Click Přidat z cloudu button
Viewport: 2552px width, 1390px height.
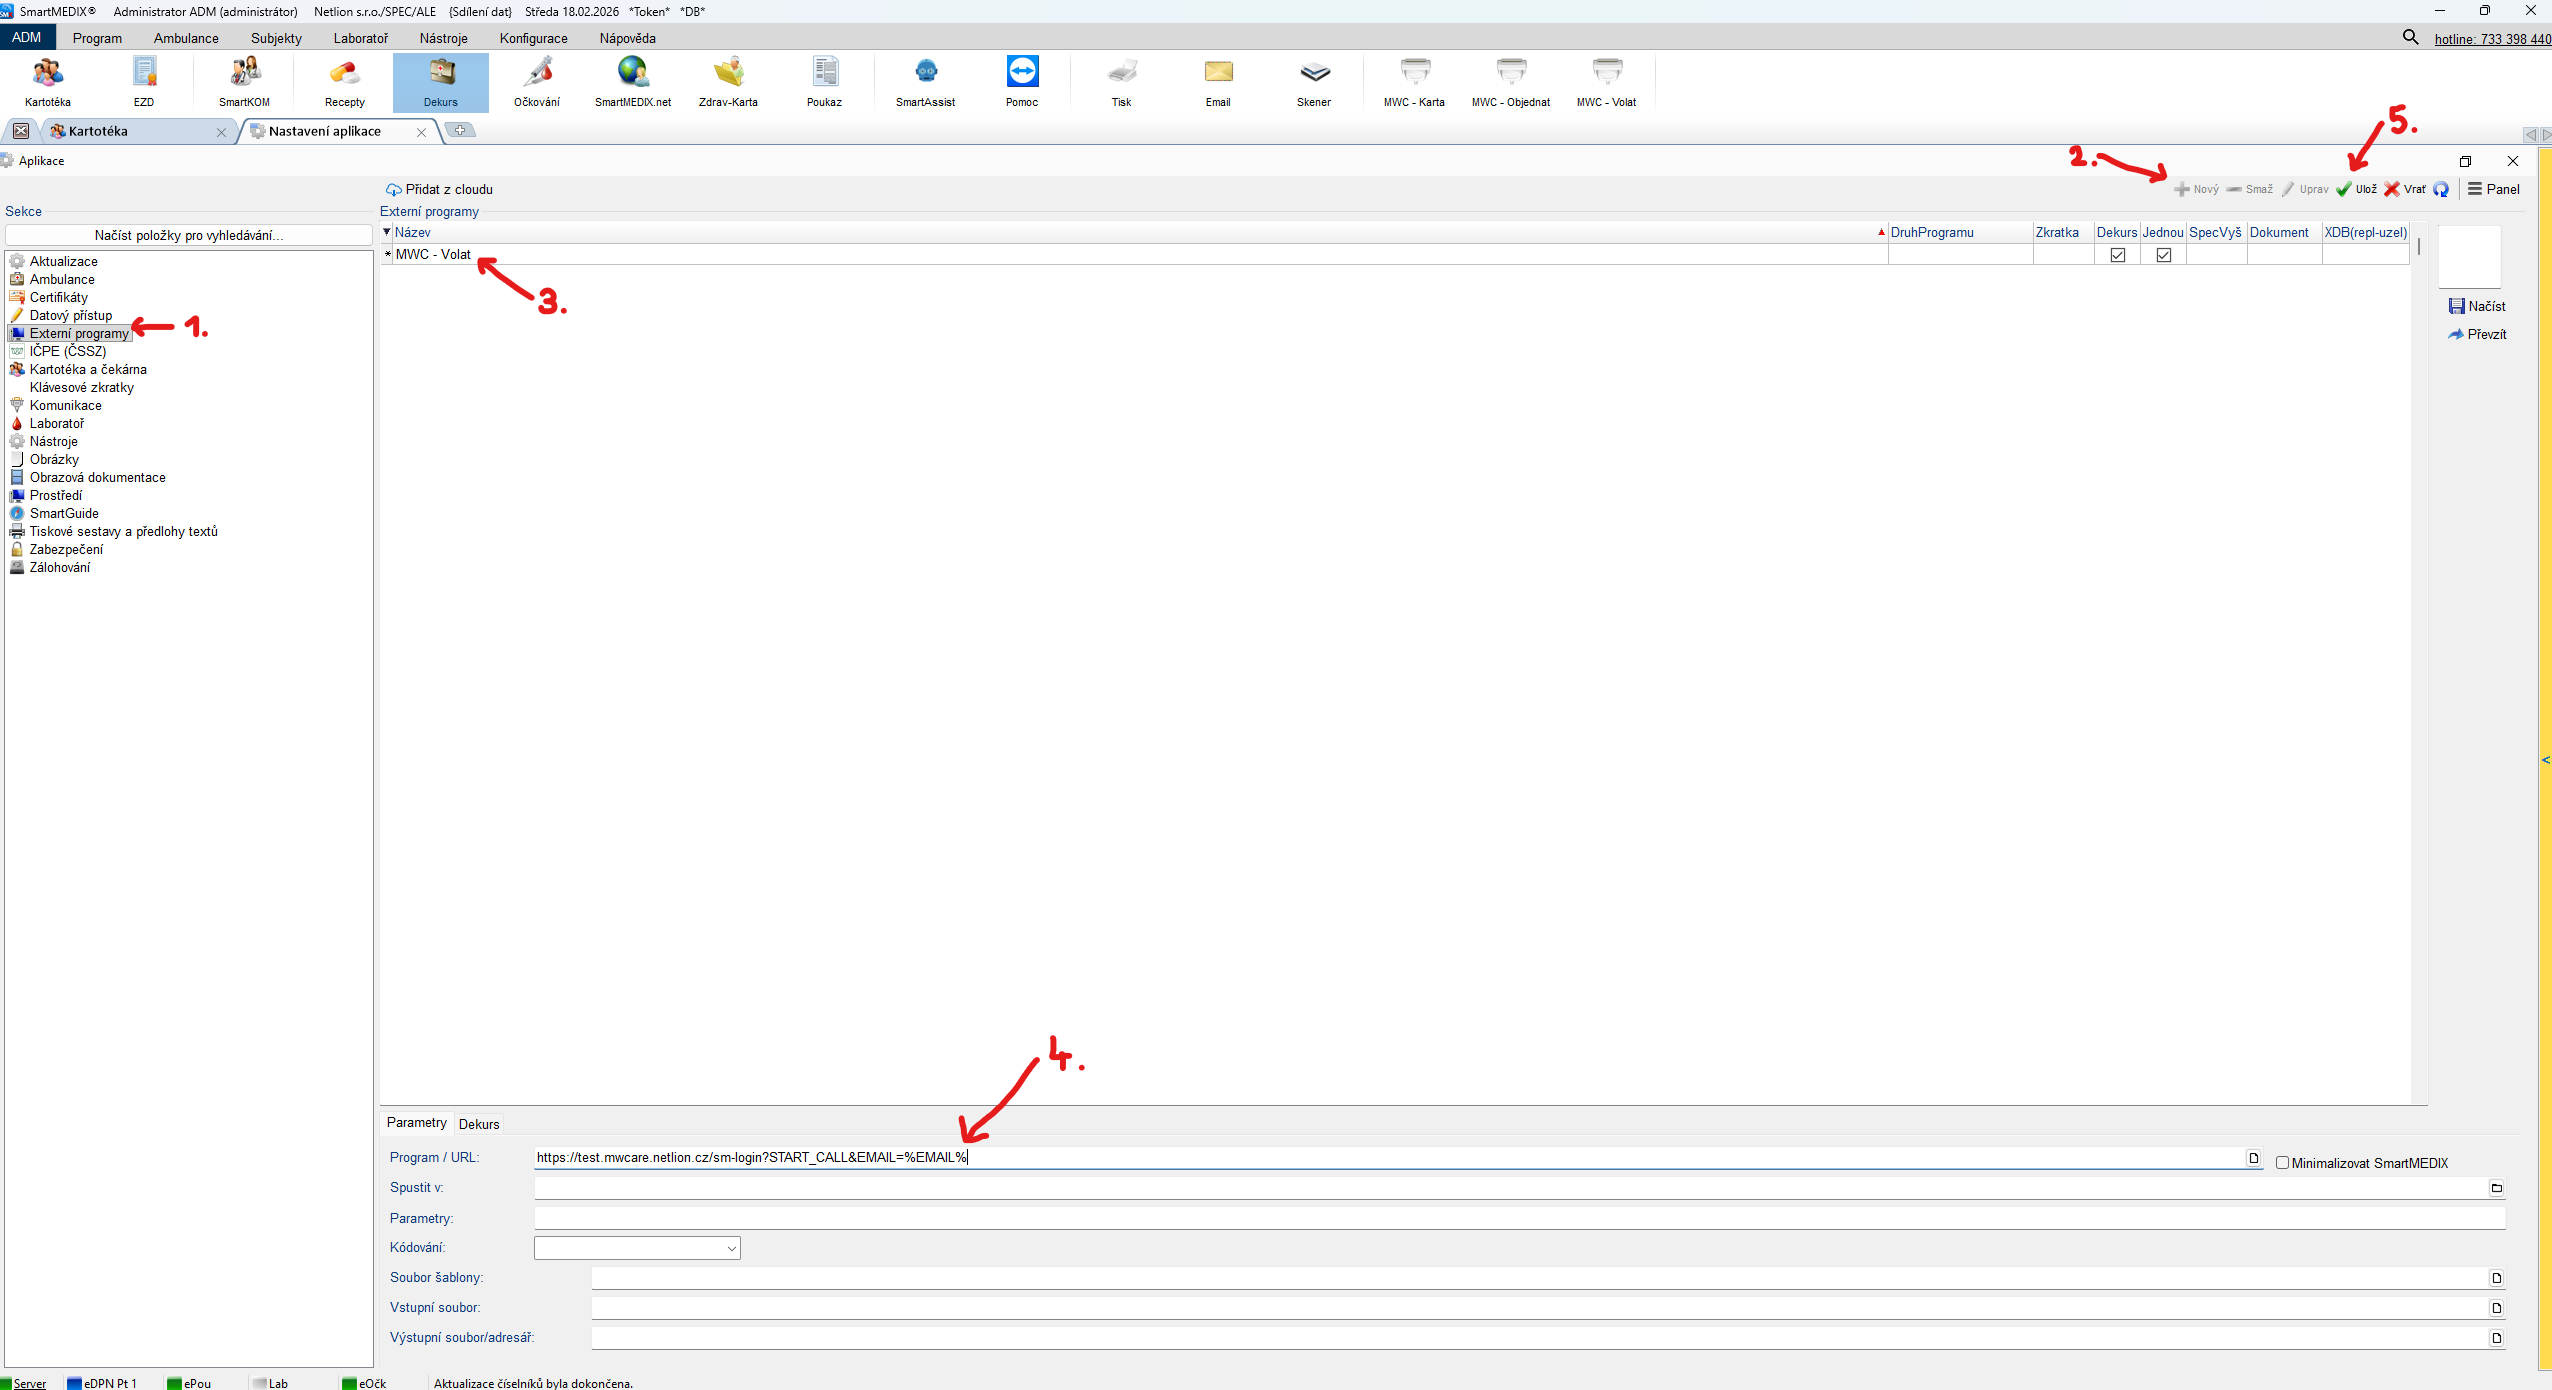(439, 189)
